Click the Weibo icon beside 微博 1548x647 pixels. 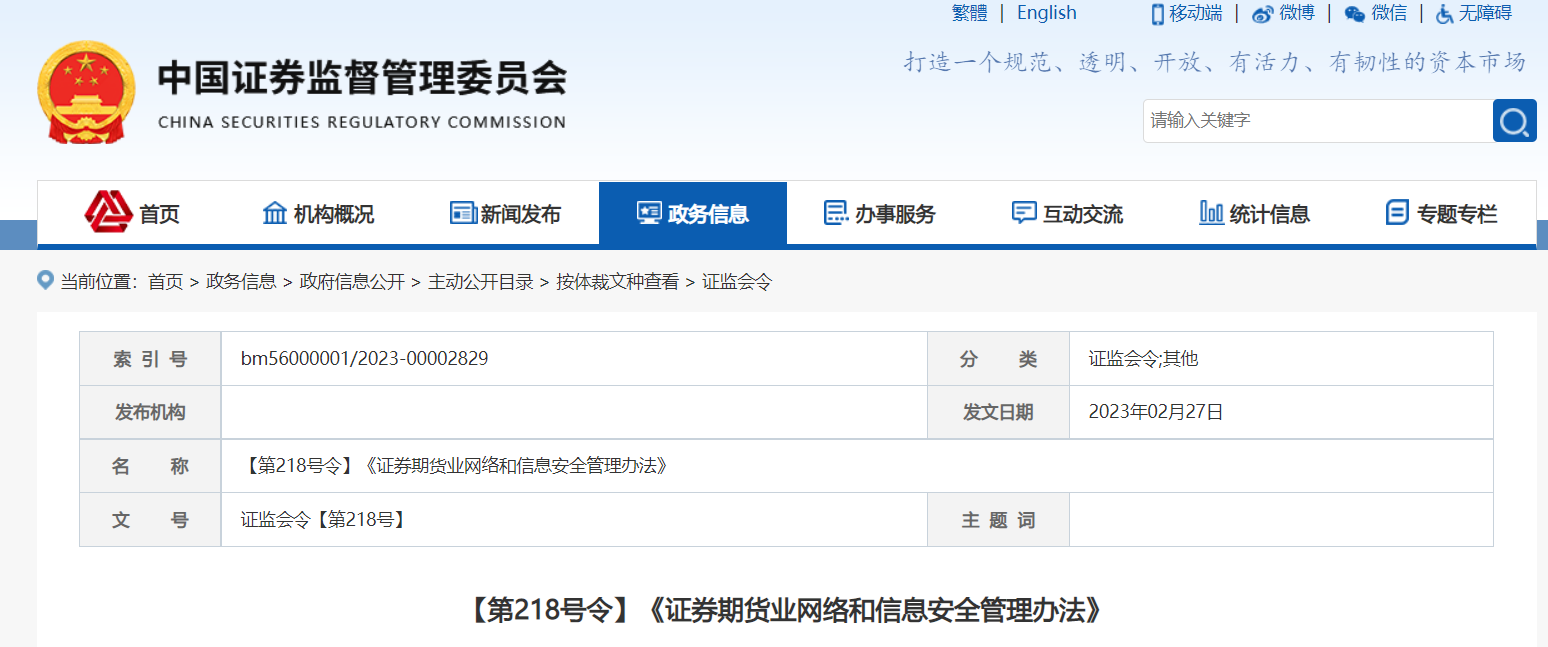(x=1263, y=14)
